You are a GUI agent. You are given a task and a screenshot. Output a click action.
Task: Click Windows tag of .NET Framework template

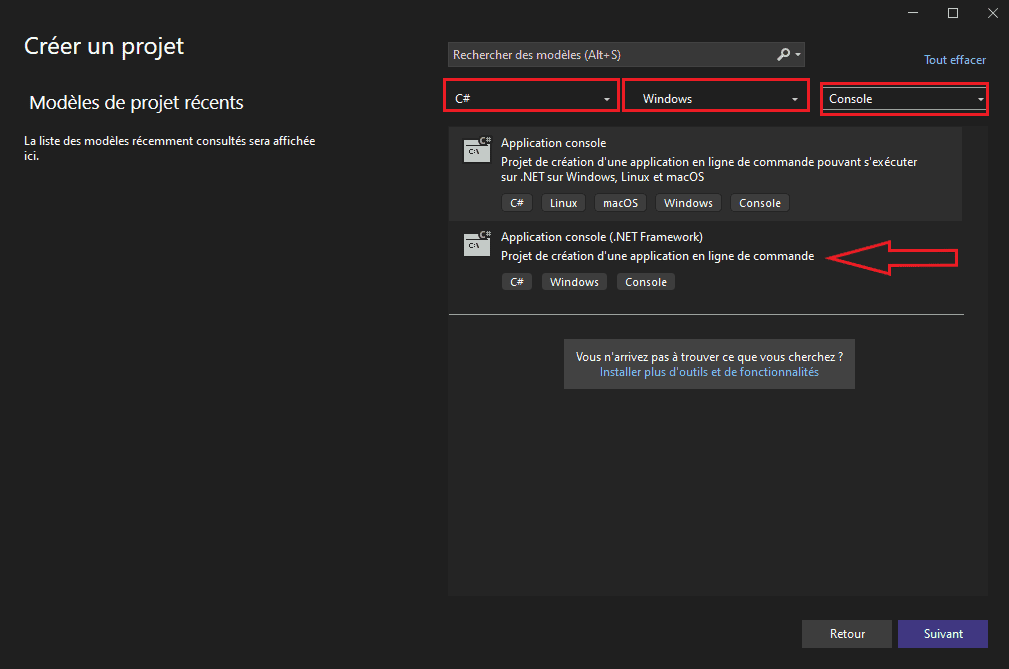point(574,282)
